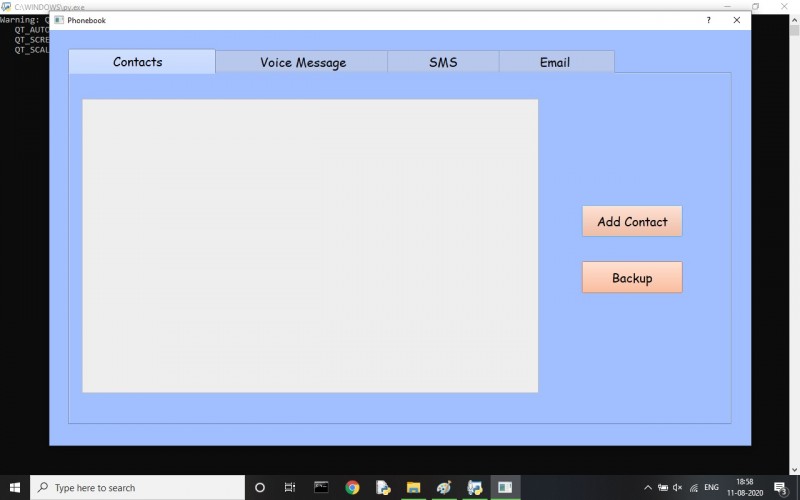
Task: Minimize the py.exe console window
Action: click(727, 6)
